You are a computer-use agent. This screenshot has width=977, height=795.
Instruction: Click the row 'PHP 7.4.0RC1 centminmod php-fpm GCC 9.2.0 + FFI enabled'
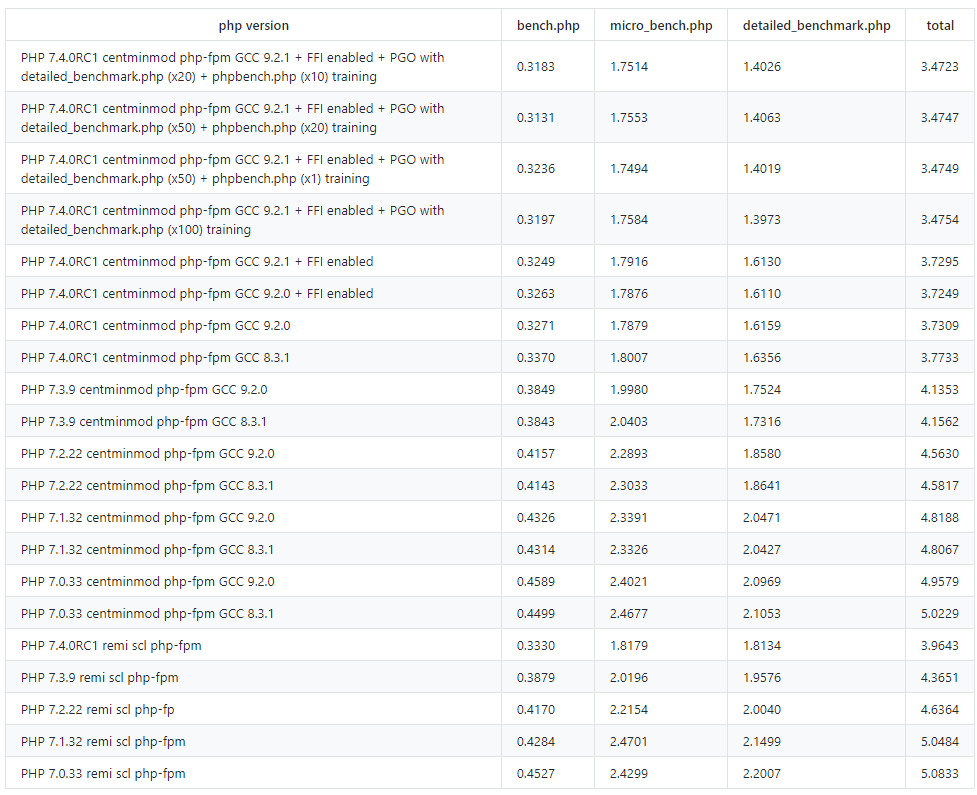click(489, 293)
